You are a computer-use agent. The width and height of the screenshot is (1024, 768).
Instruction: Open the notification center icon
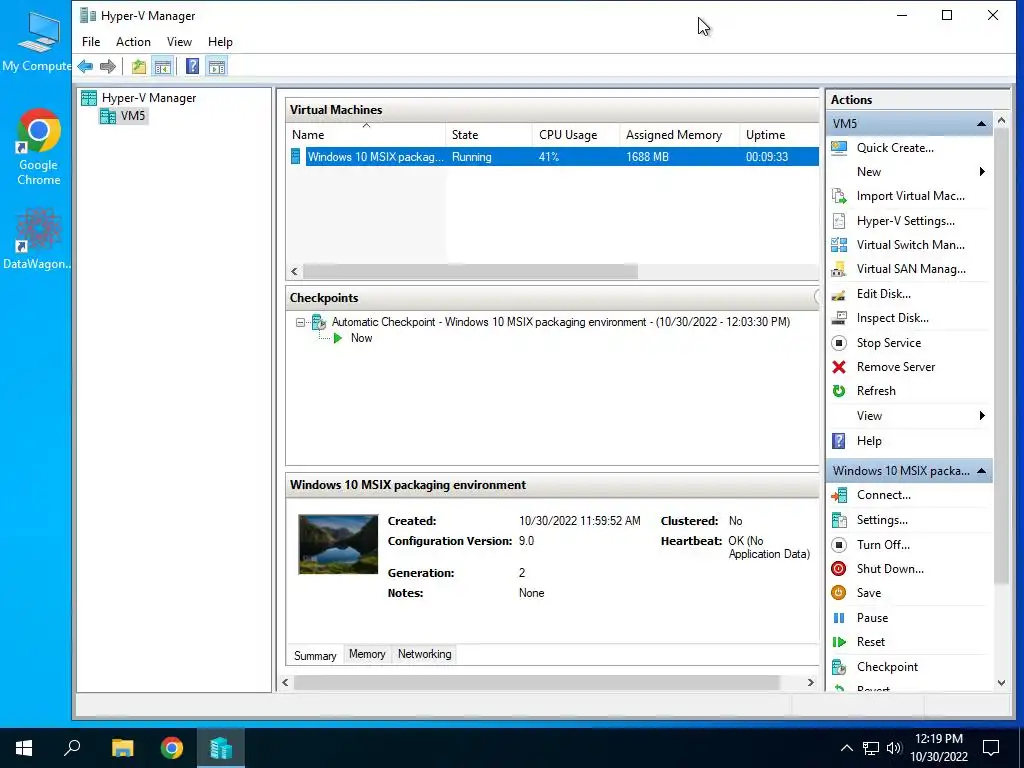pyautogui.click(x=991, y=748)
